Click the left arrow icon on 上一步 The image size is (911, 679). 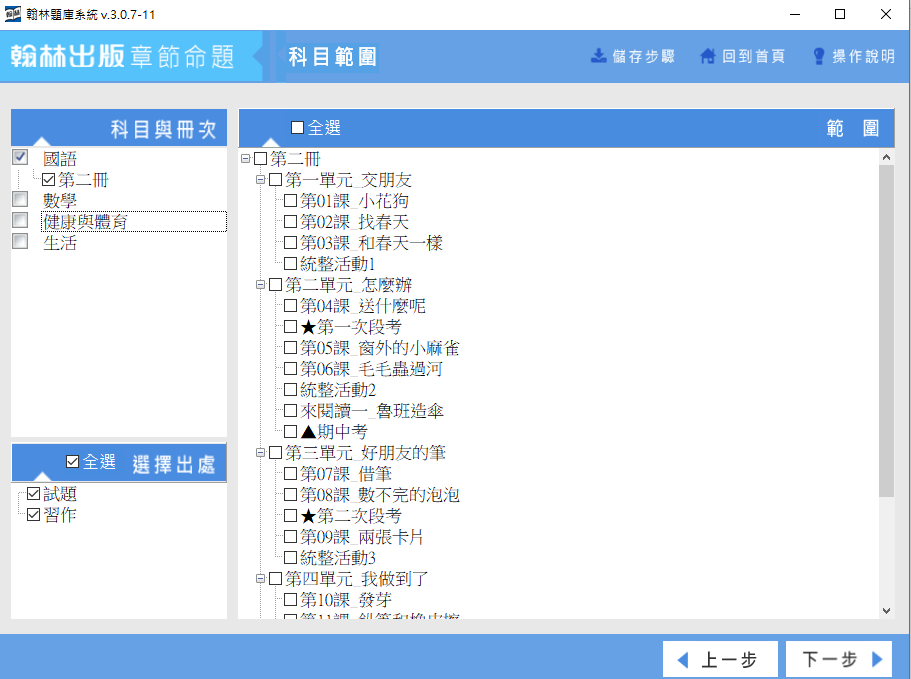tap(683, 660)
